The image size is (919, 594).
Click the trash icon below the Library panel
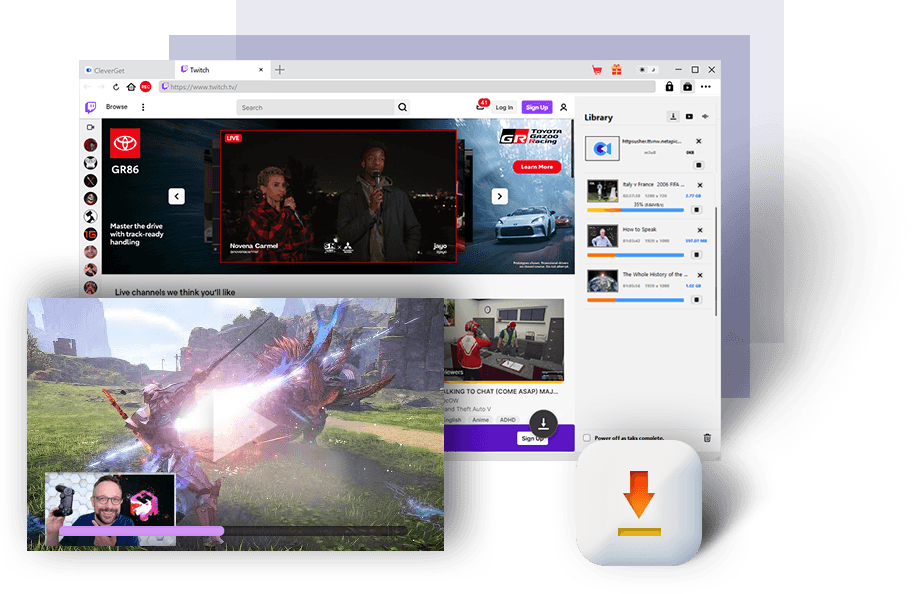tap(709, 438)
